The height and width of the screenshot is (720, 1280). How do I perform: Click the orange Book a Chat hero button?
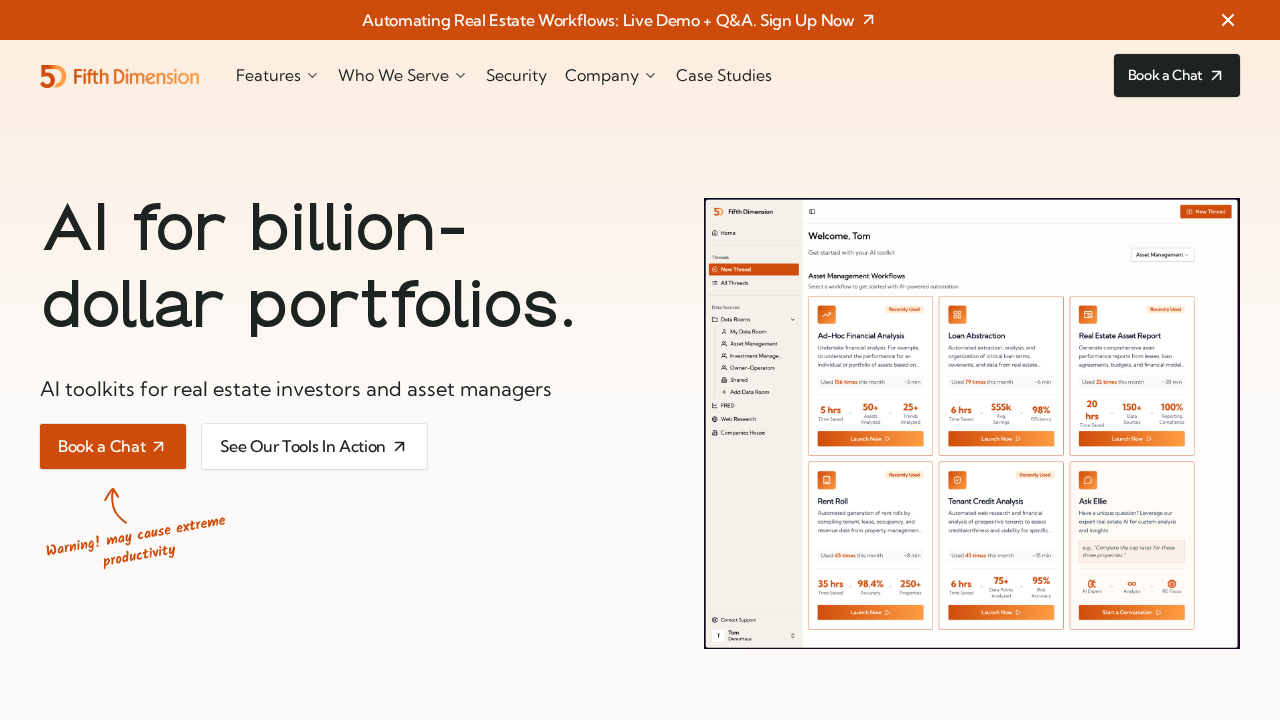[x=113, y=447]
